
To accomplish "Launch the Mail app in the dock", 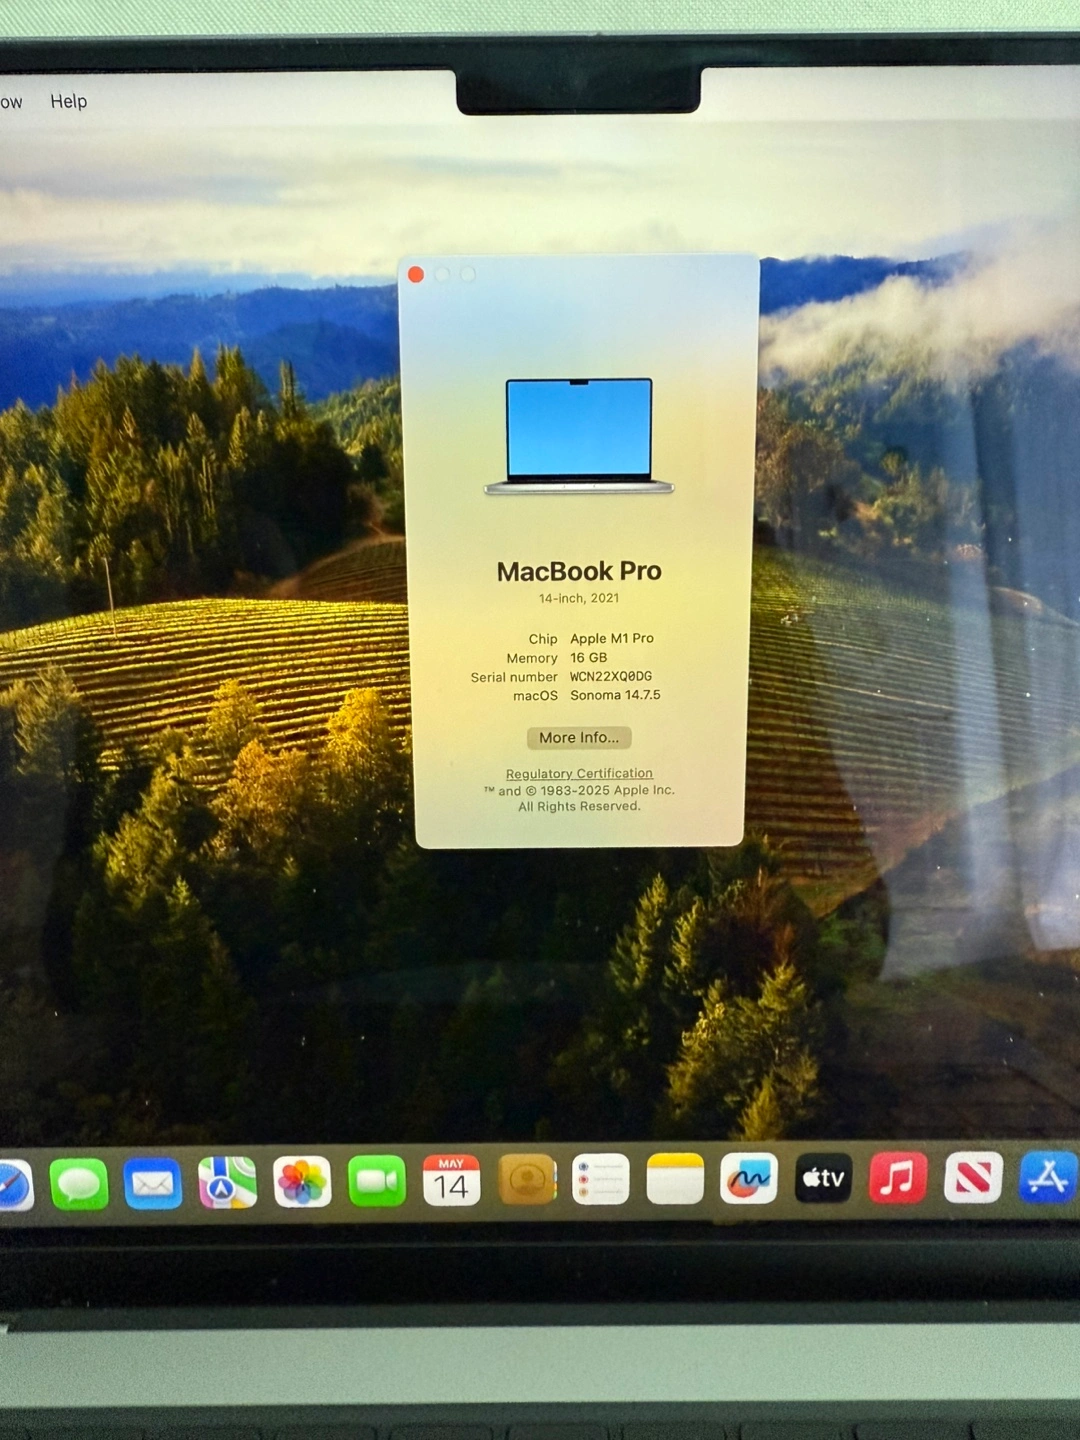I will [153, 1184].
